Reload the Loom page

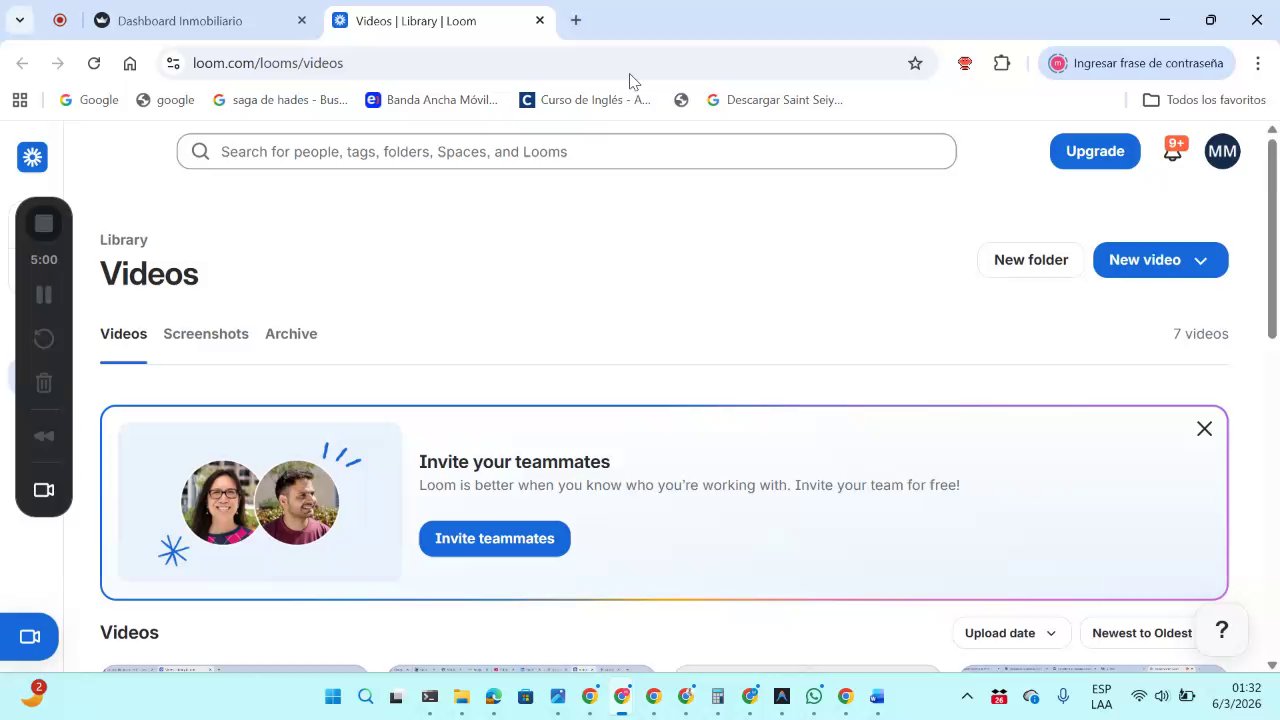(x=94, y=63)
